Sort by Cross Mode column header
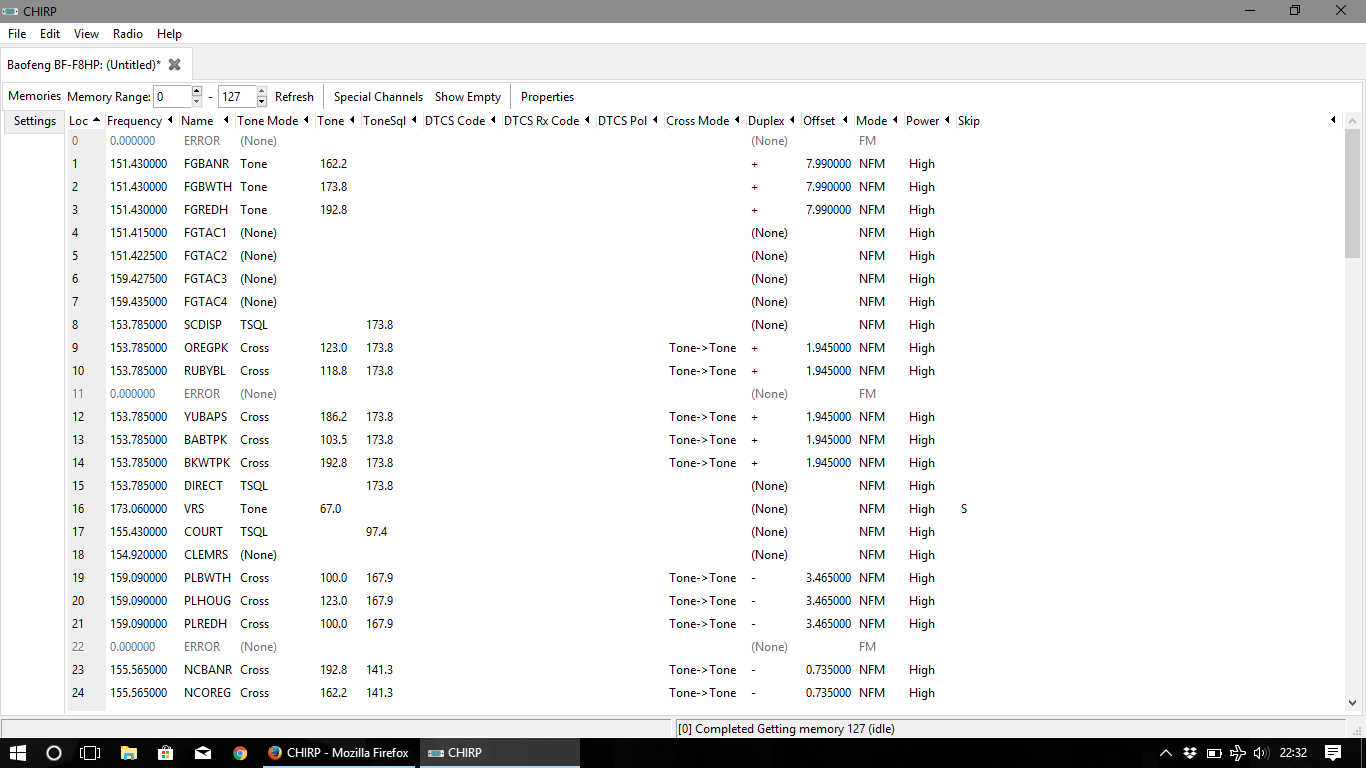1366x768 pixels. tap(704, 121)
